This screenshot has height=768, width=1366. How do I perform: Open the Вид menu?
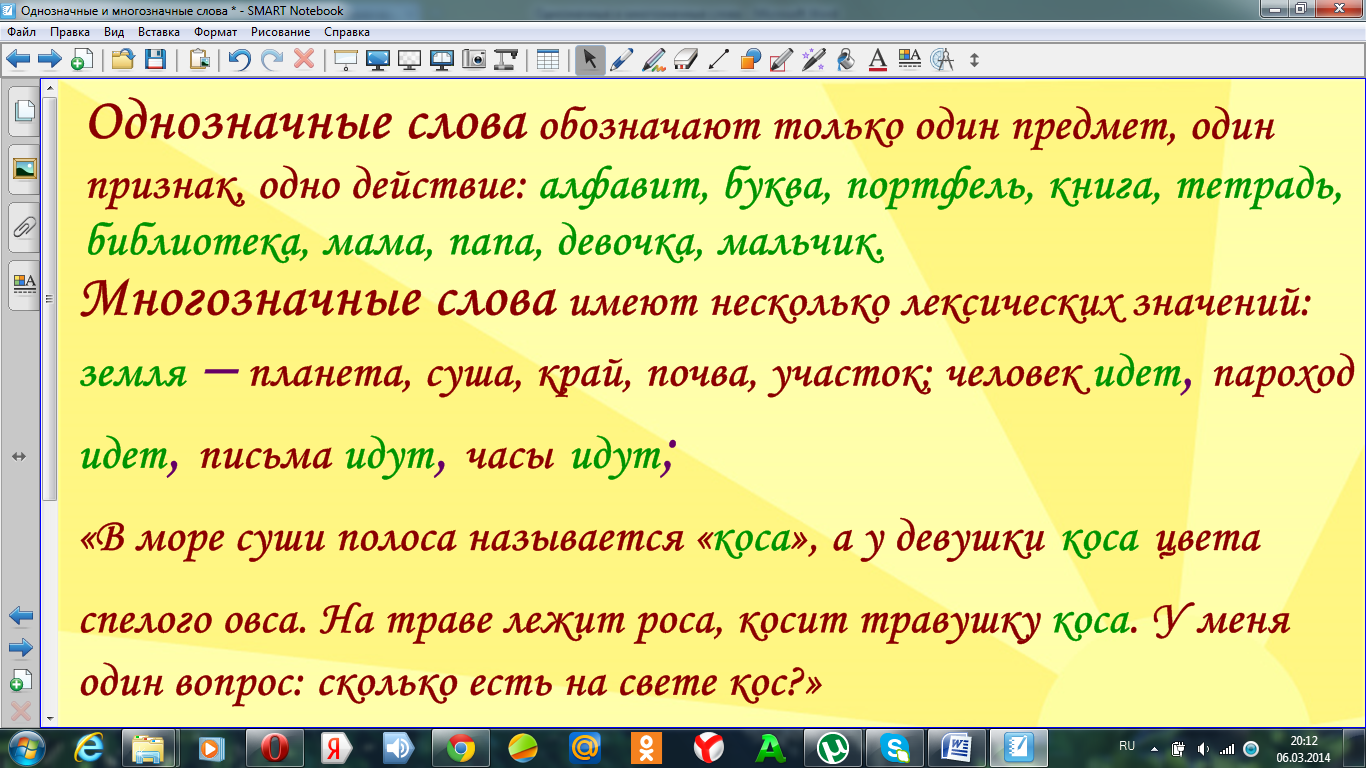tap(114, 32)
